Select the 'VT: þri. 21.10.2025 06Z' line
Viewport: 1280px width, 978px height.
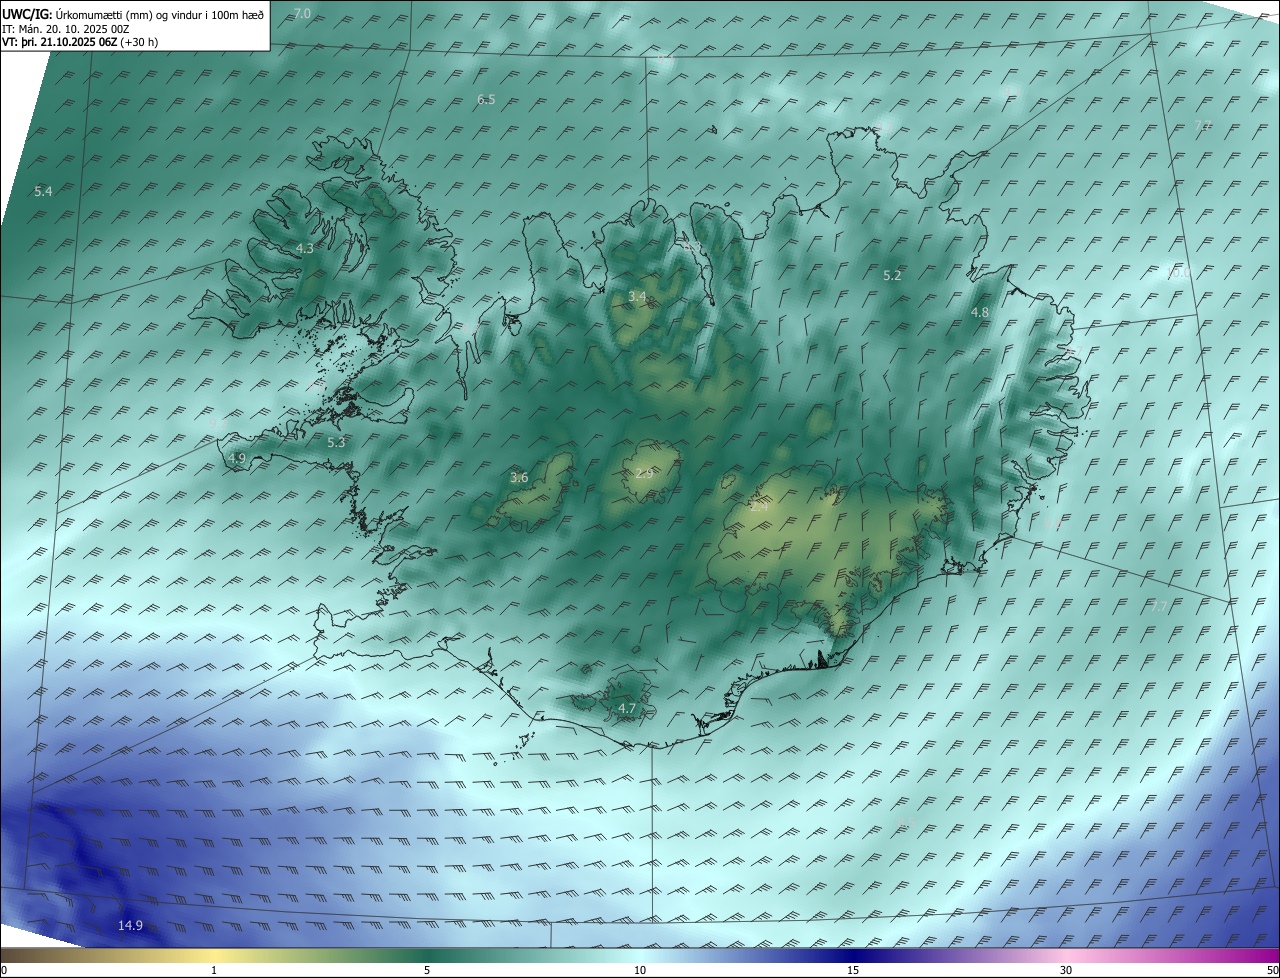point(60,42)
